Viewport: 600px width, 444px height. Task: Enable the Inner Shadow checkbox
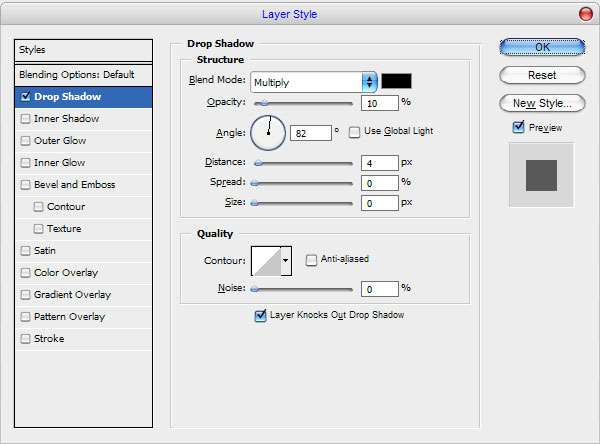[25, 119]
